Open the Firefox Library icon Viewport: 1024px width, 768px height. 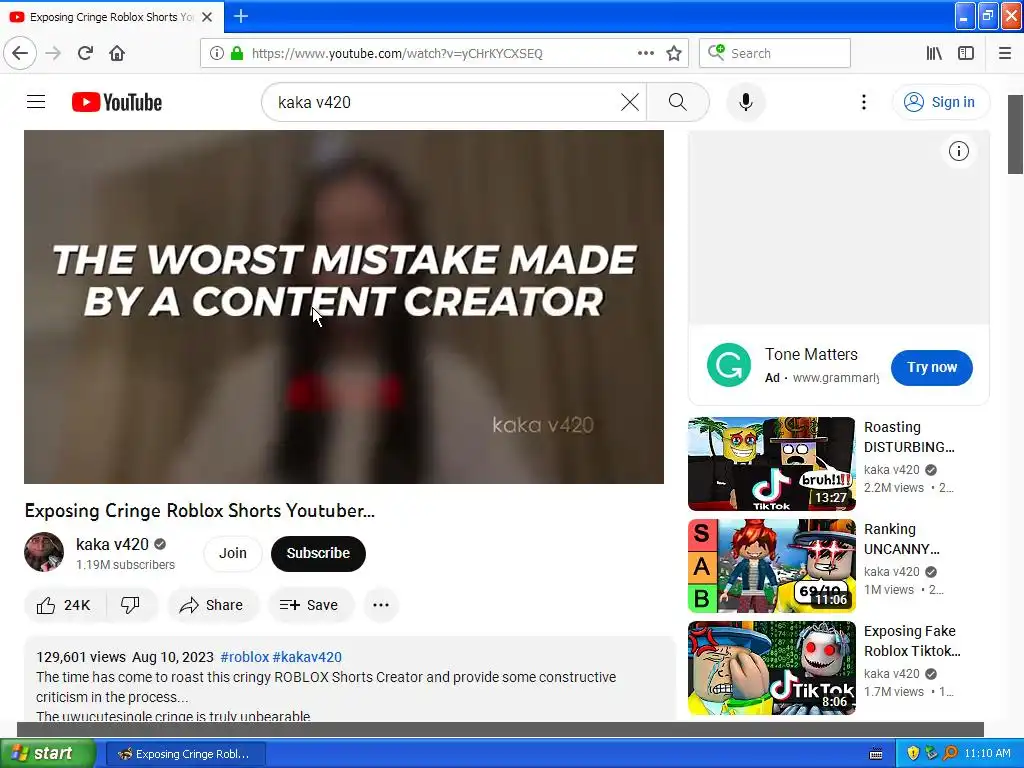coord(934,53)
